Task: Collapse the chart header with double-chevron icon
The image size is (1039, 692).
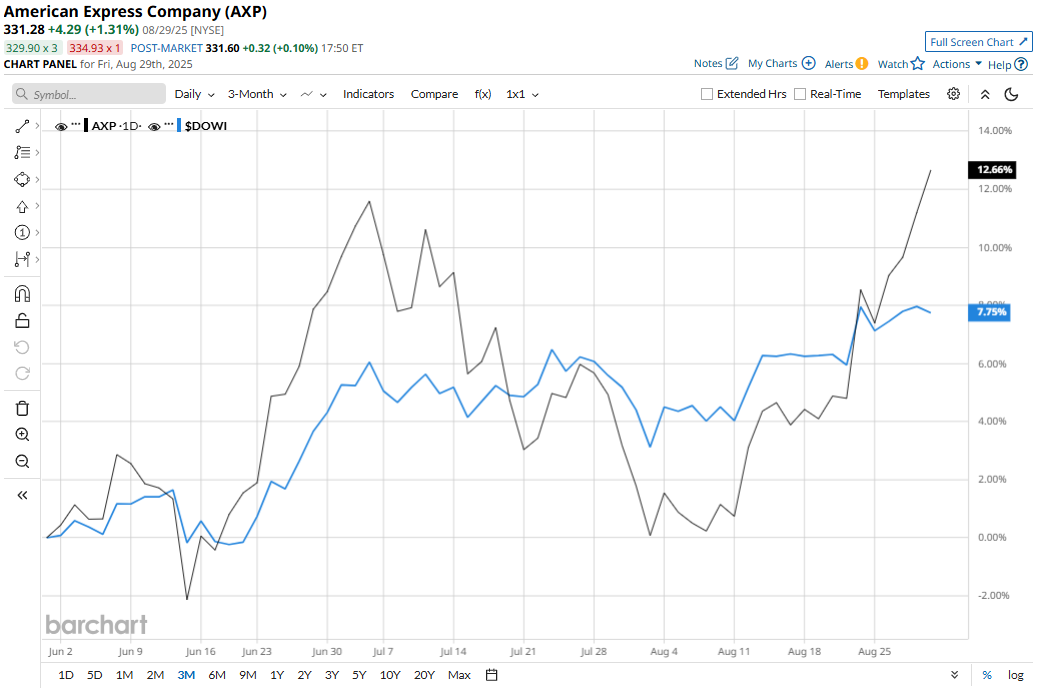Action: (985, 94)
